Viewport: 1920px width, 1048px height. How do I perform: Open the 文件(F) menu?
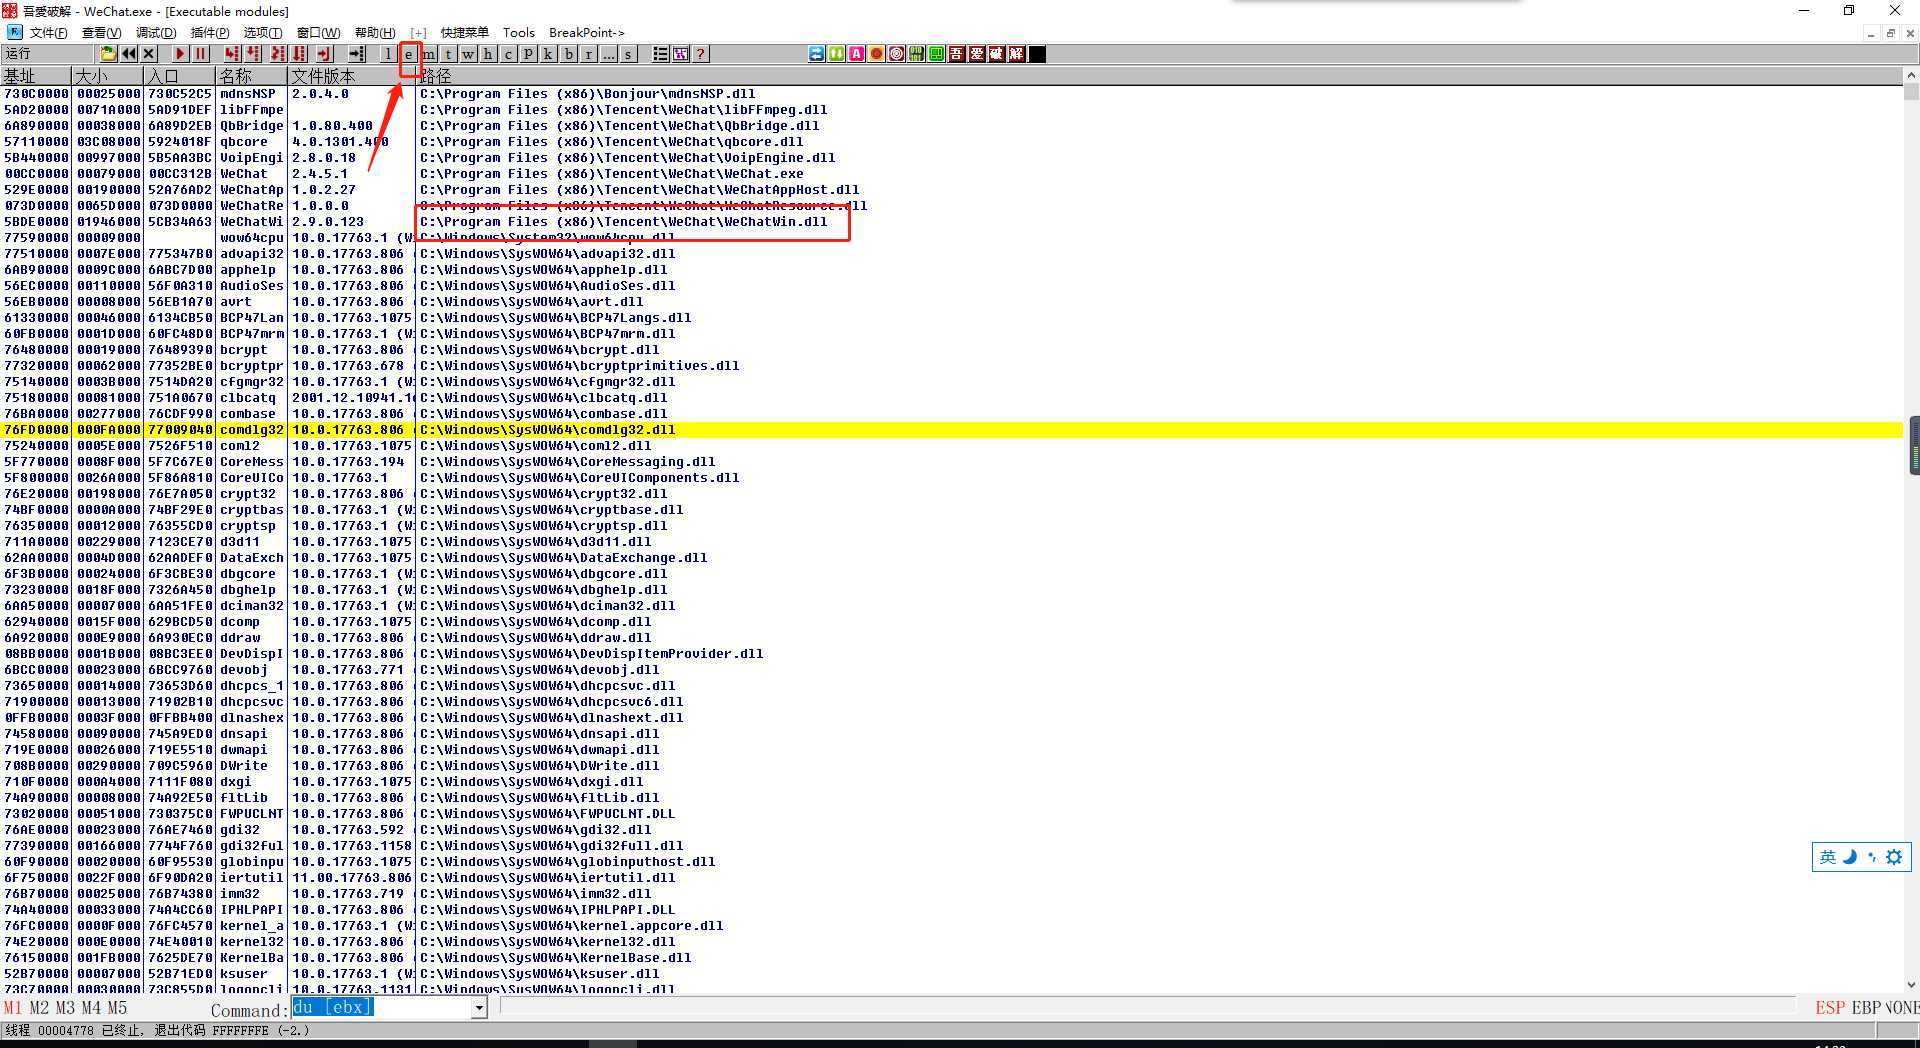[x=48, y=33]
